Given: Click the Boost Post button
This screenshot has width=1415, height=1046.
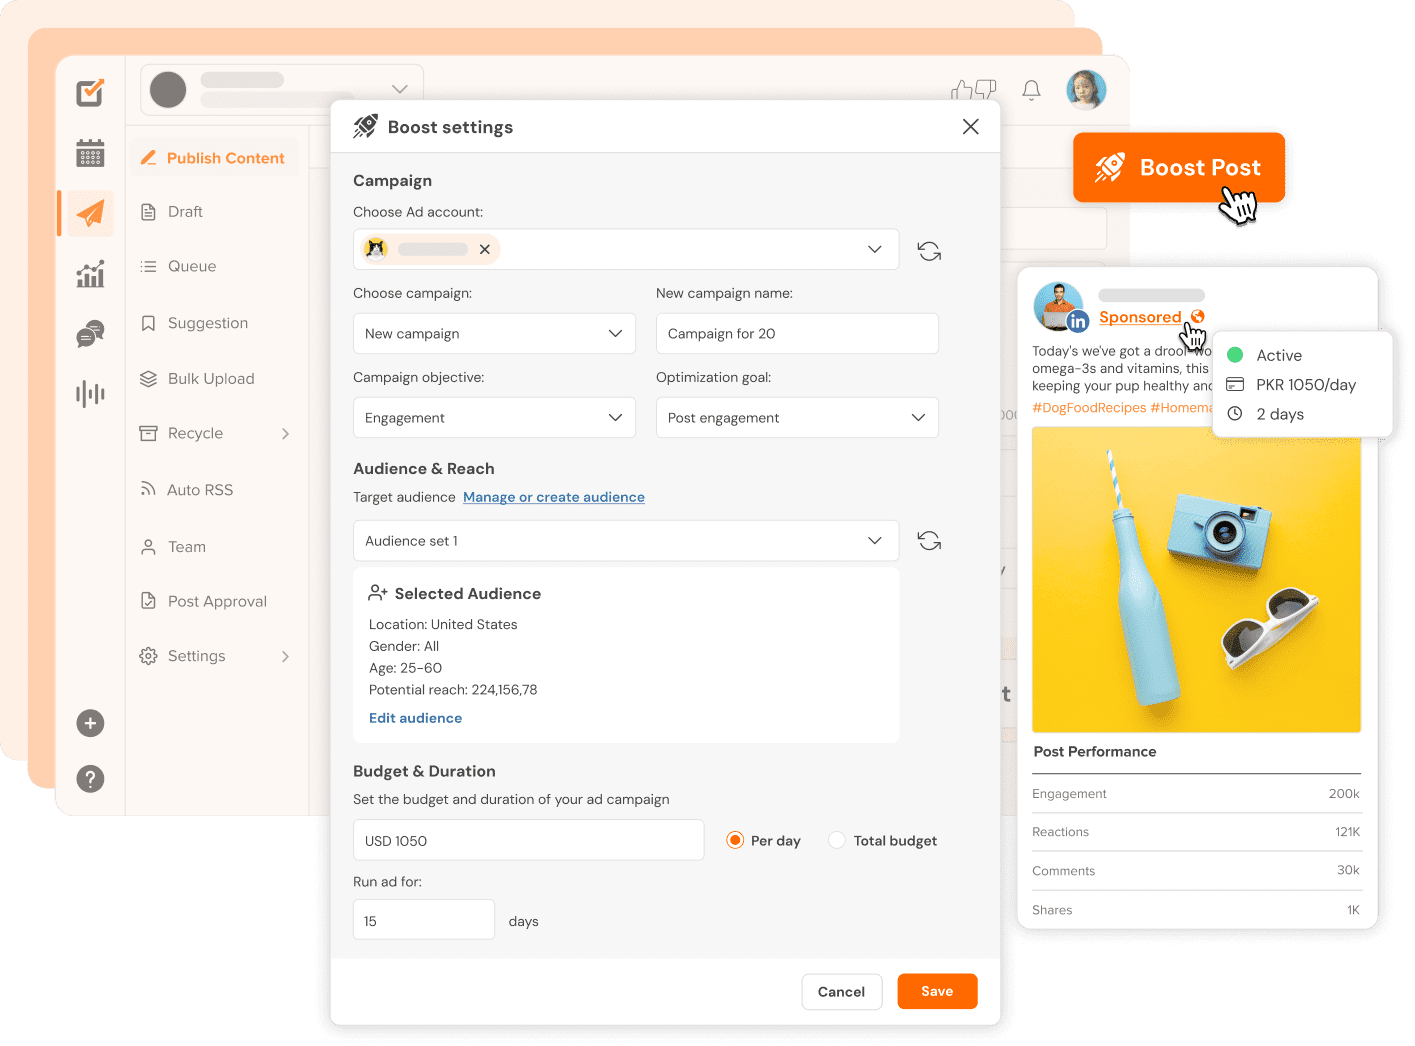Looking at the screenshot, I should (x=1179, y=168).
